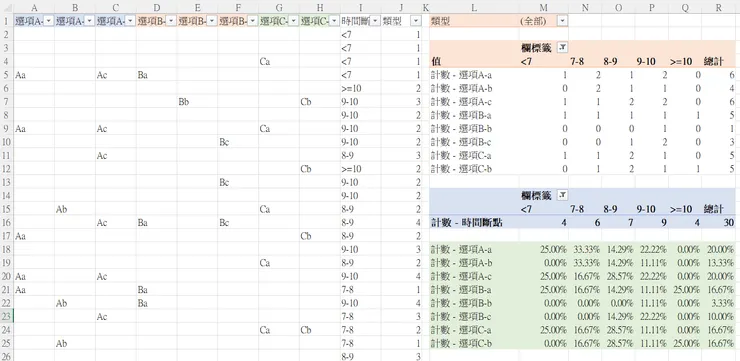
Task: Open the filter arrow in column G header
Action: pos(294,21)
